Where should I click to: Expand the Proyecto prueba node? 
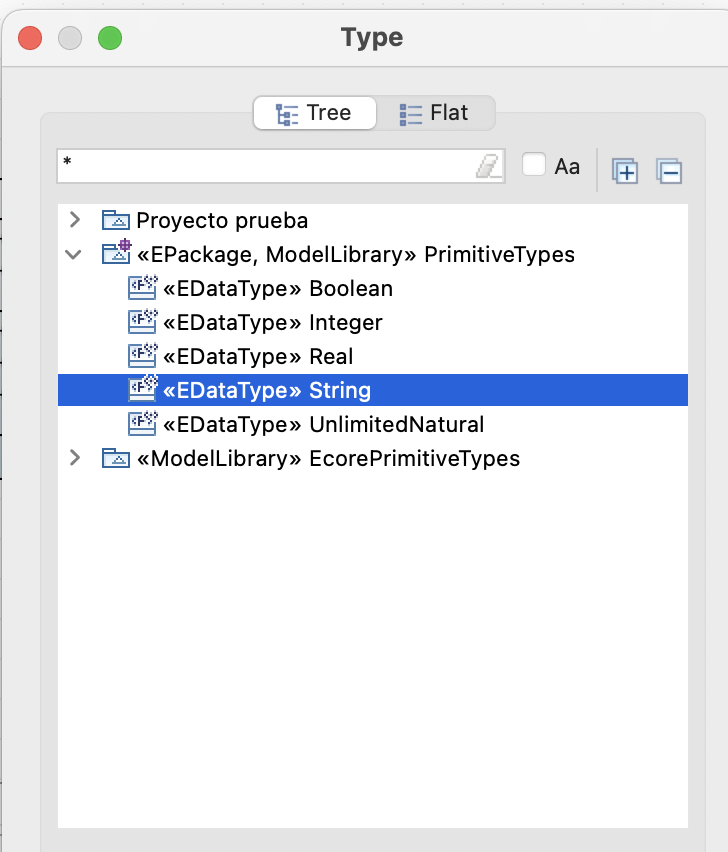(74, 220)
